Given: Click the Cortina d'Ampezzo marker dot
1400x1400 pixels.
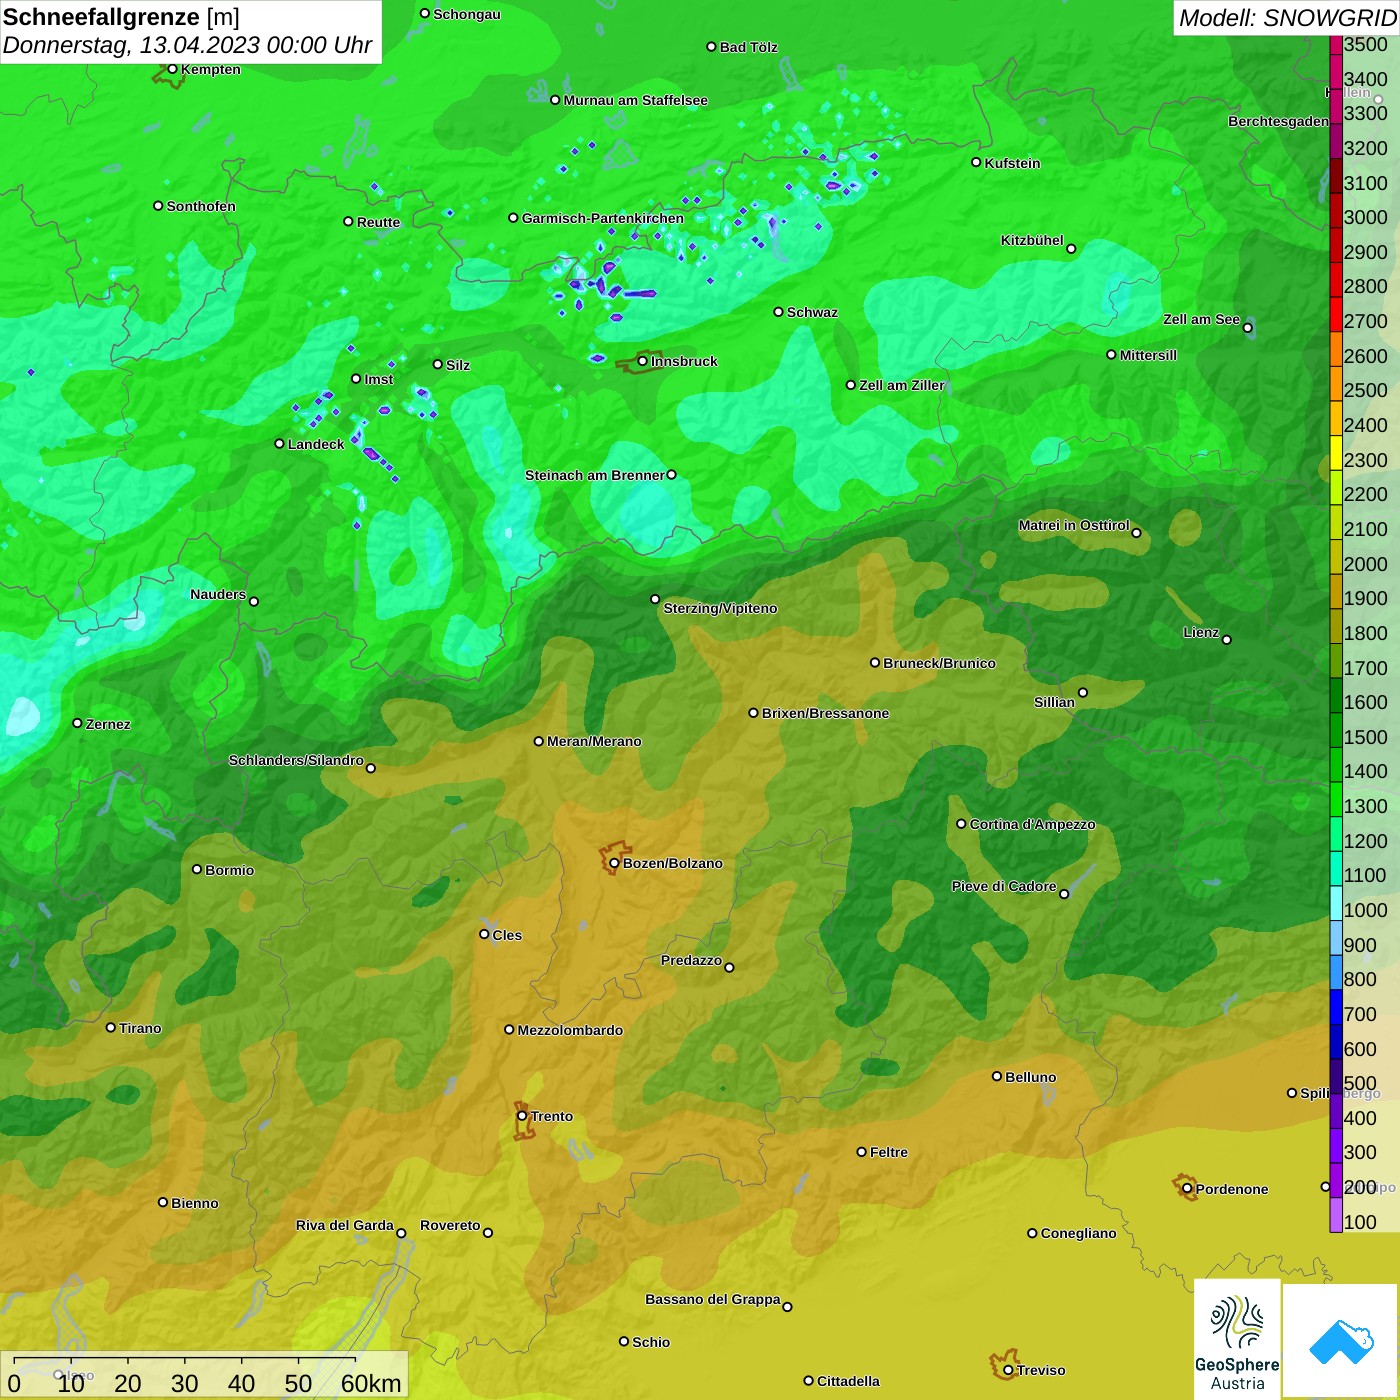Looking at the screenshot, I should pyautogui.click(x=961, y=824).
